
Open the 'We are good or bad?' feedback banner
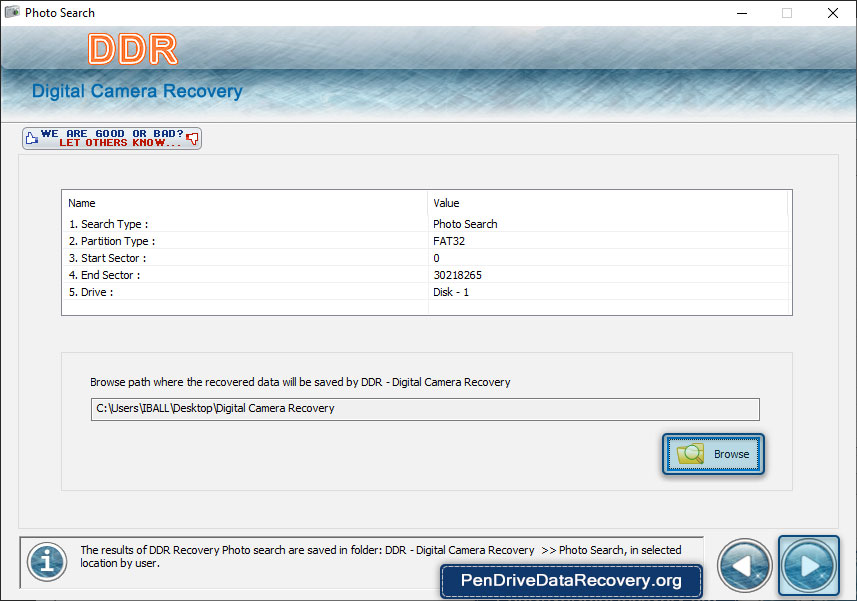point(112,138)
